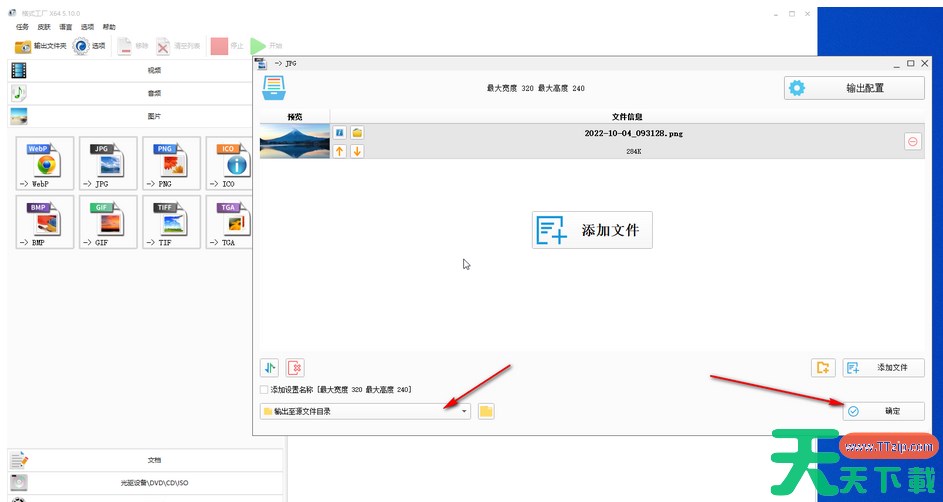
Task: Open the 任务 menu
Action: (x=22, y=27)
